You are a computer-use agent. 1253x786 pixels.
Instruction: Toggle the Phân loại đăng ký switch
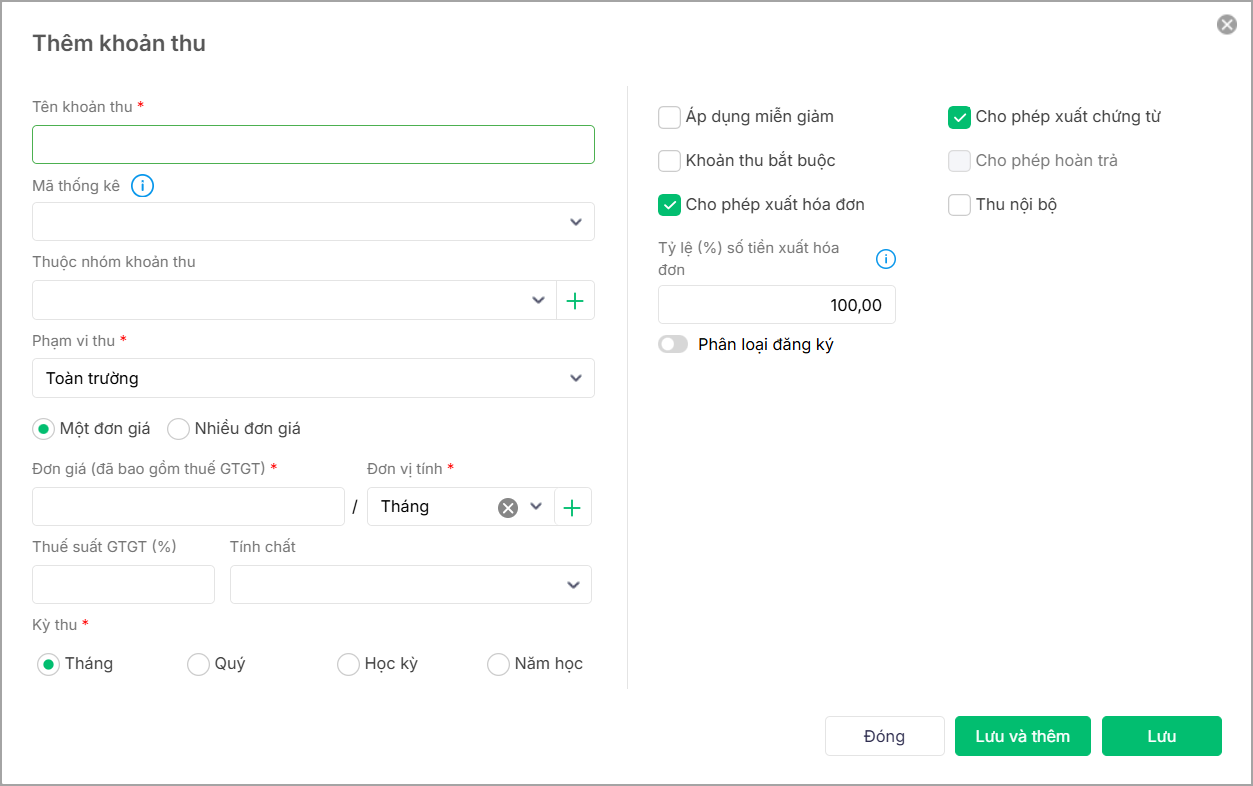(673, 345)
